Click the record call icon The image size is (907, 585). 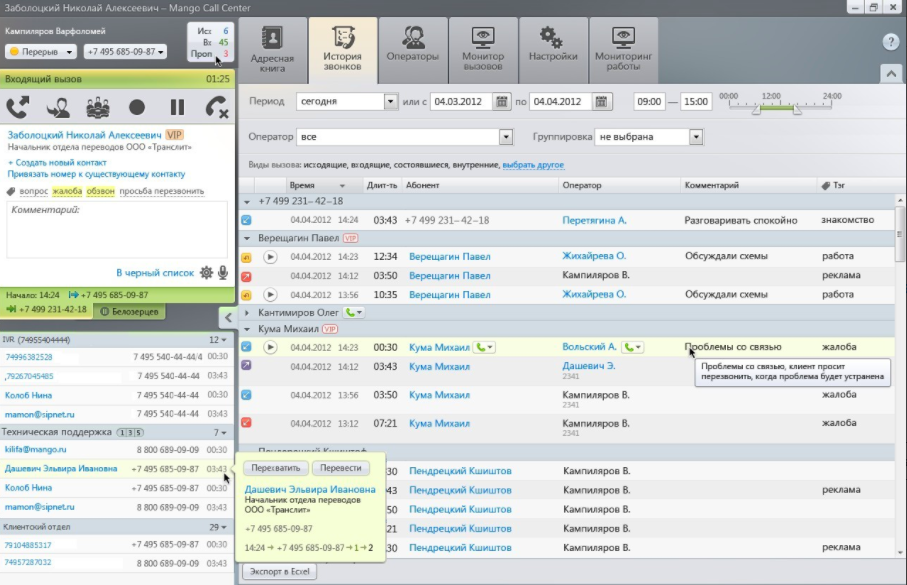coord(137,107)
